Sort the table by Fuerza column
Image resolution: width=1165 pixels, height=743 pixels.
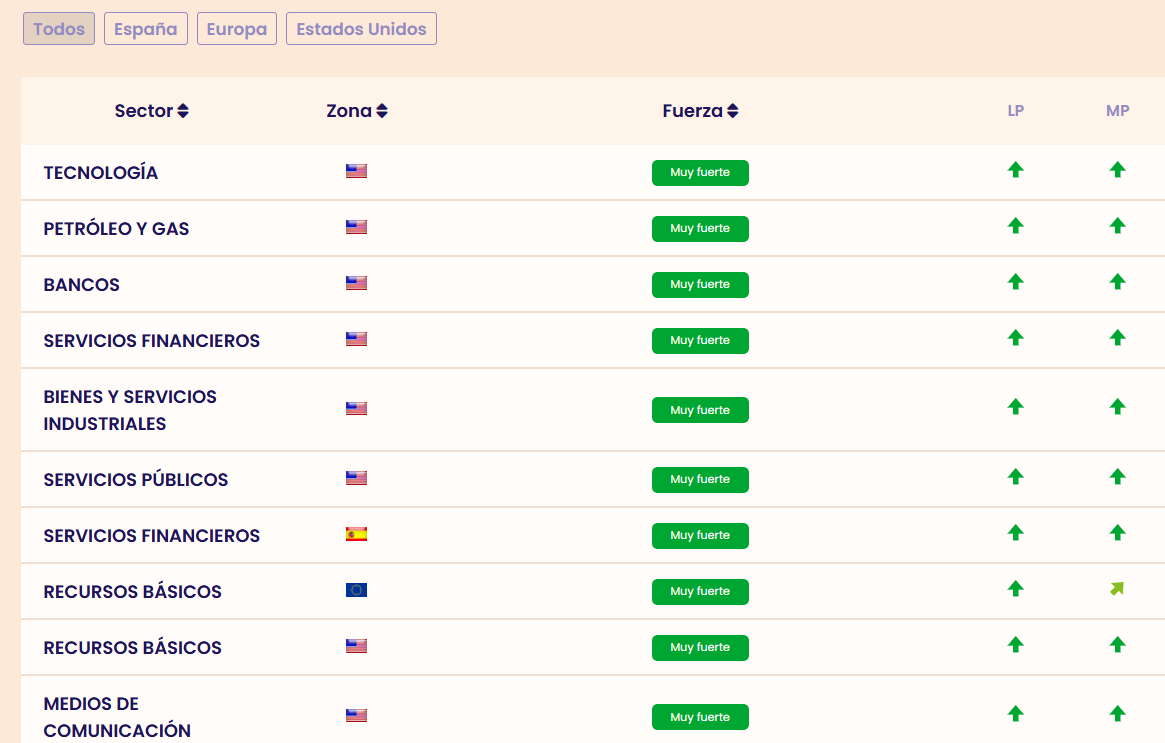(x=700, y=111)
